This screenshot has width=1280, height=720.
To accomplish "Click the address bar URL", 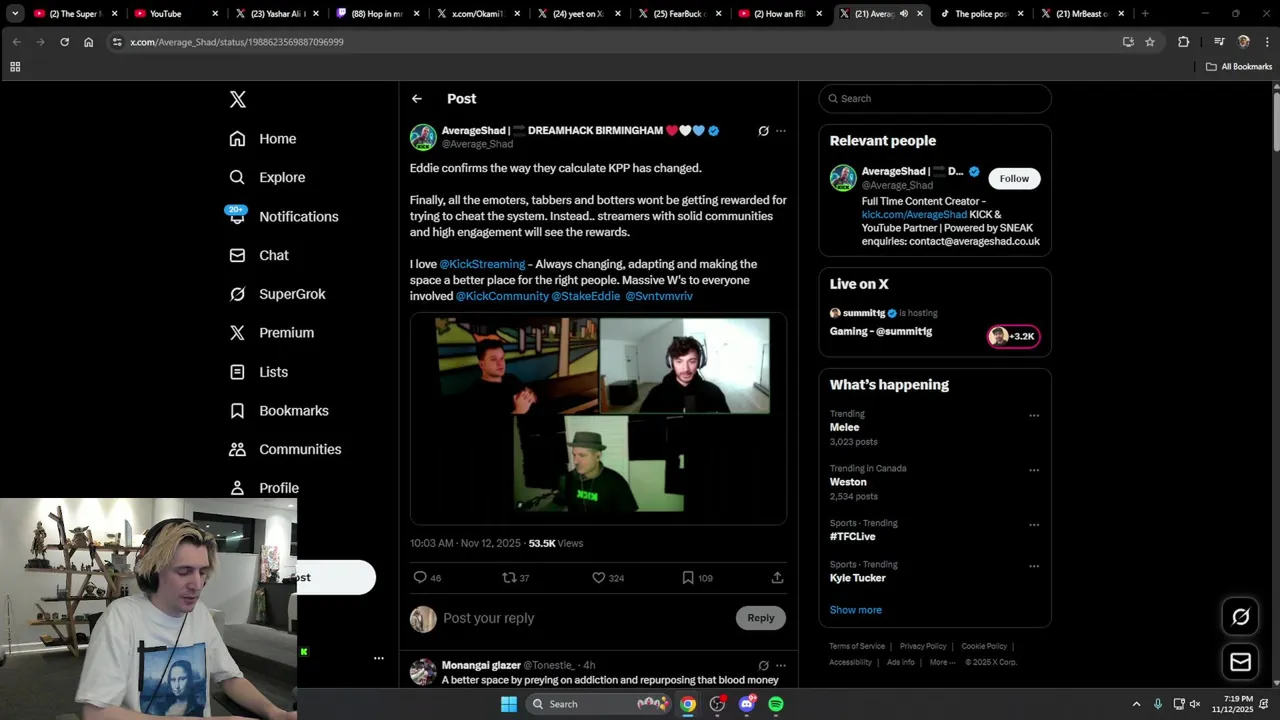I will (x=237, y=42).
